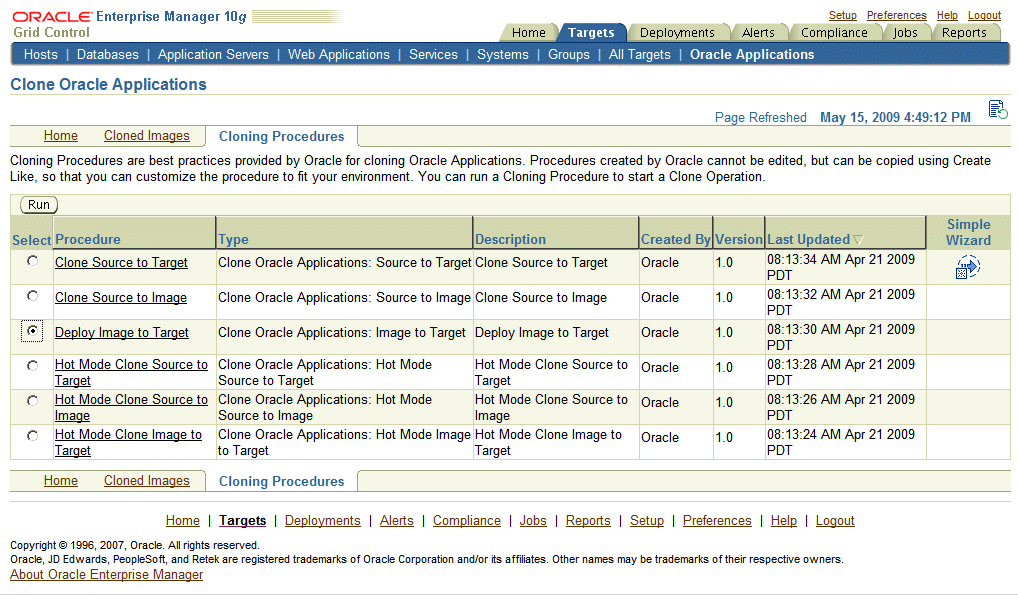
Task: Switch to the Alerts tab
Action: point(758,32)
